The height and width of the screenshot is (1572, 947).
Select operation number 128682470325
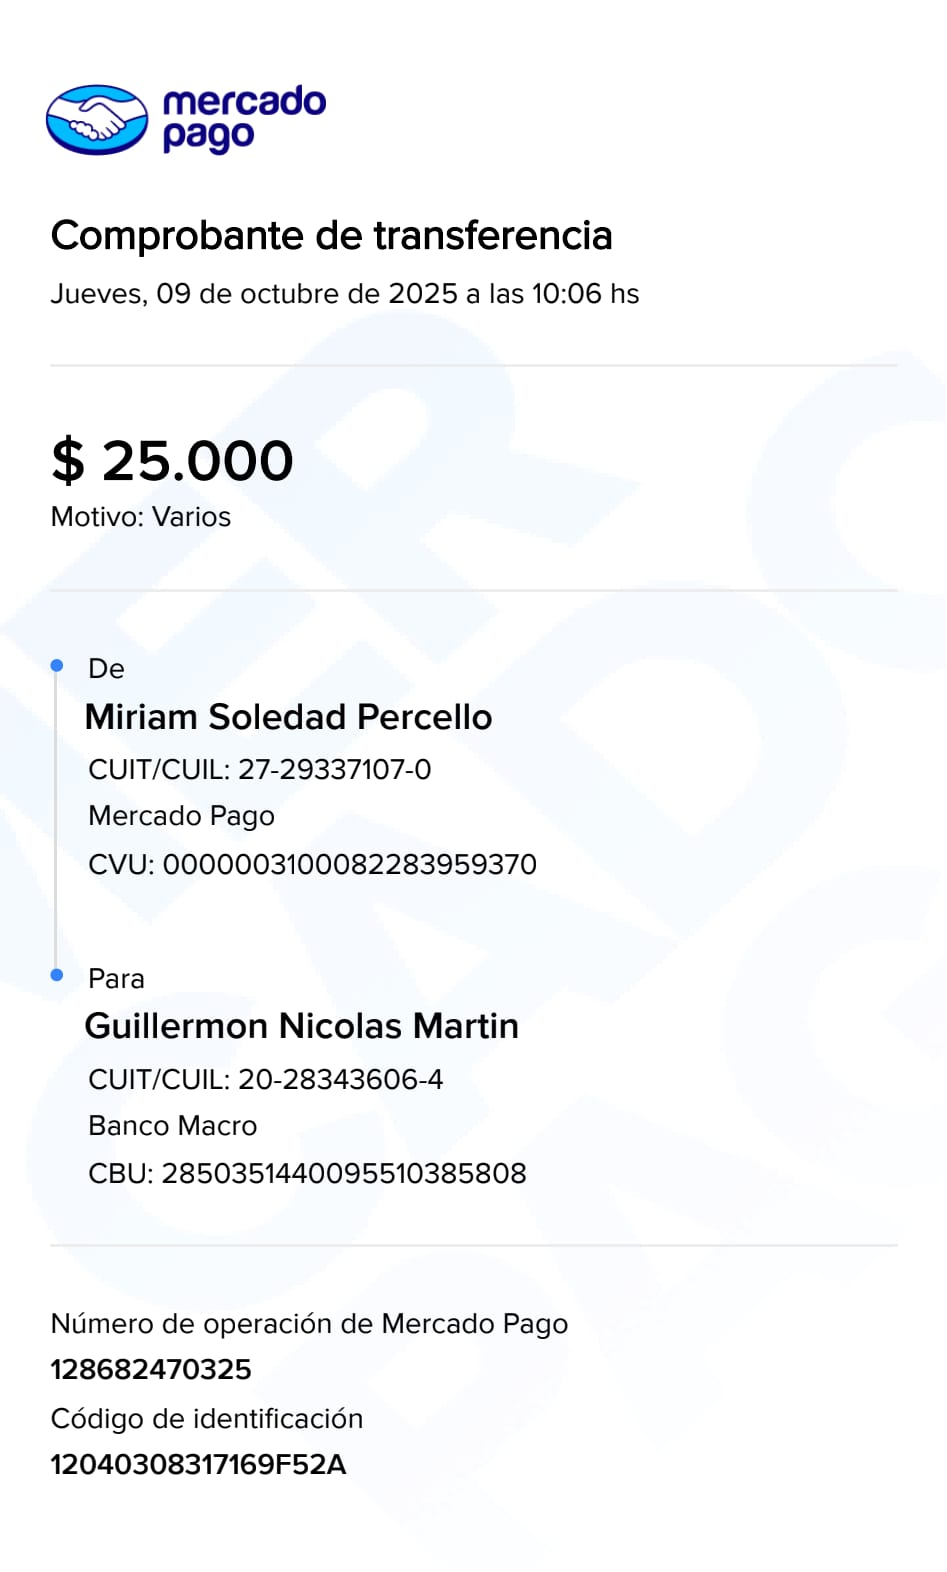point(151,1369)
